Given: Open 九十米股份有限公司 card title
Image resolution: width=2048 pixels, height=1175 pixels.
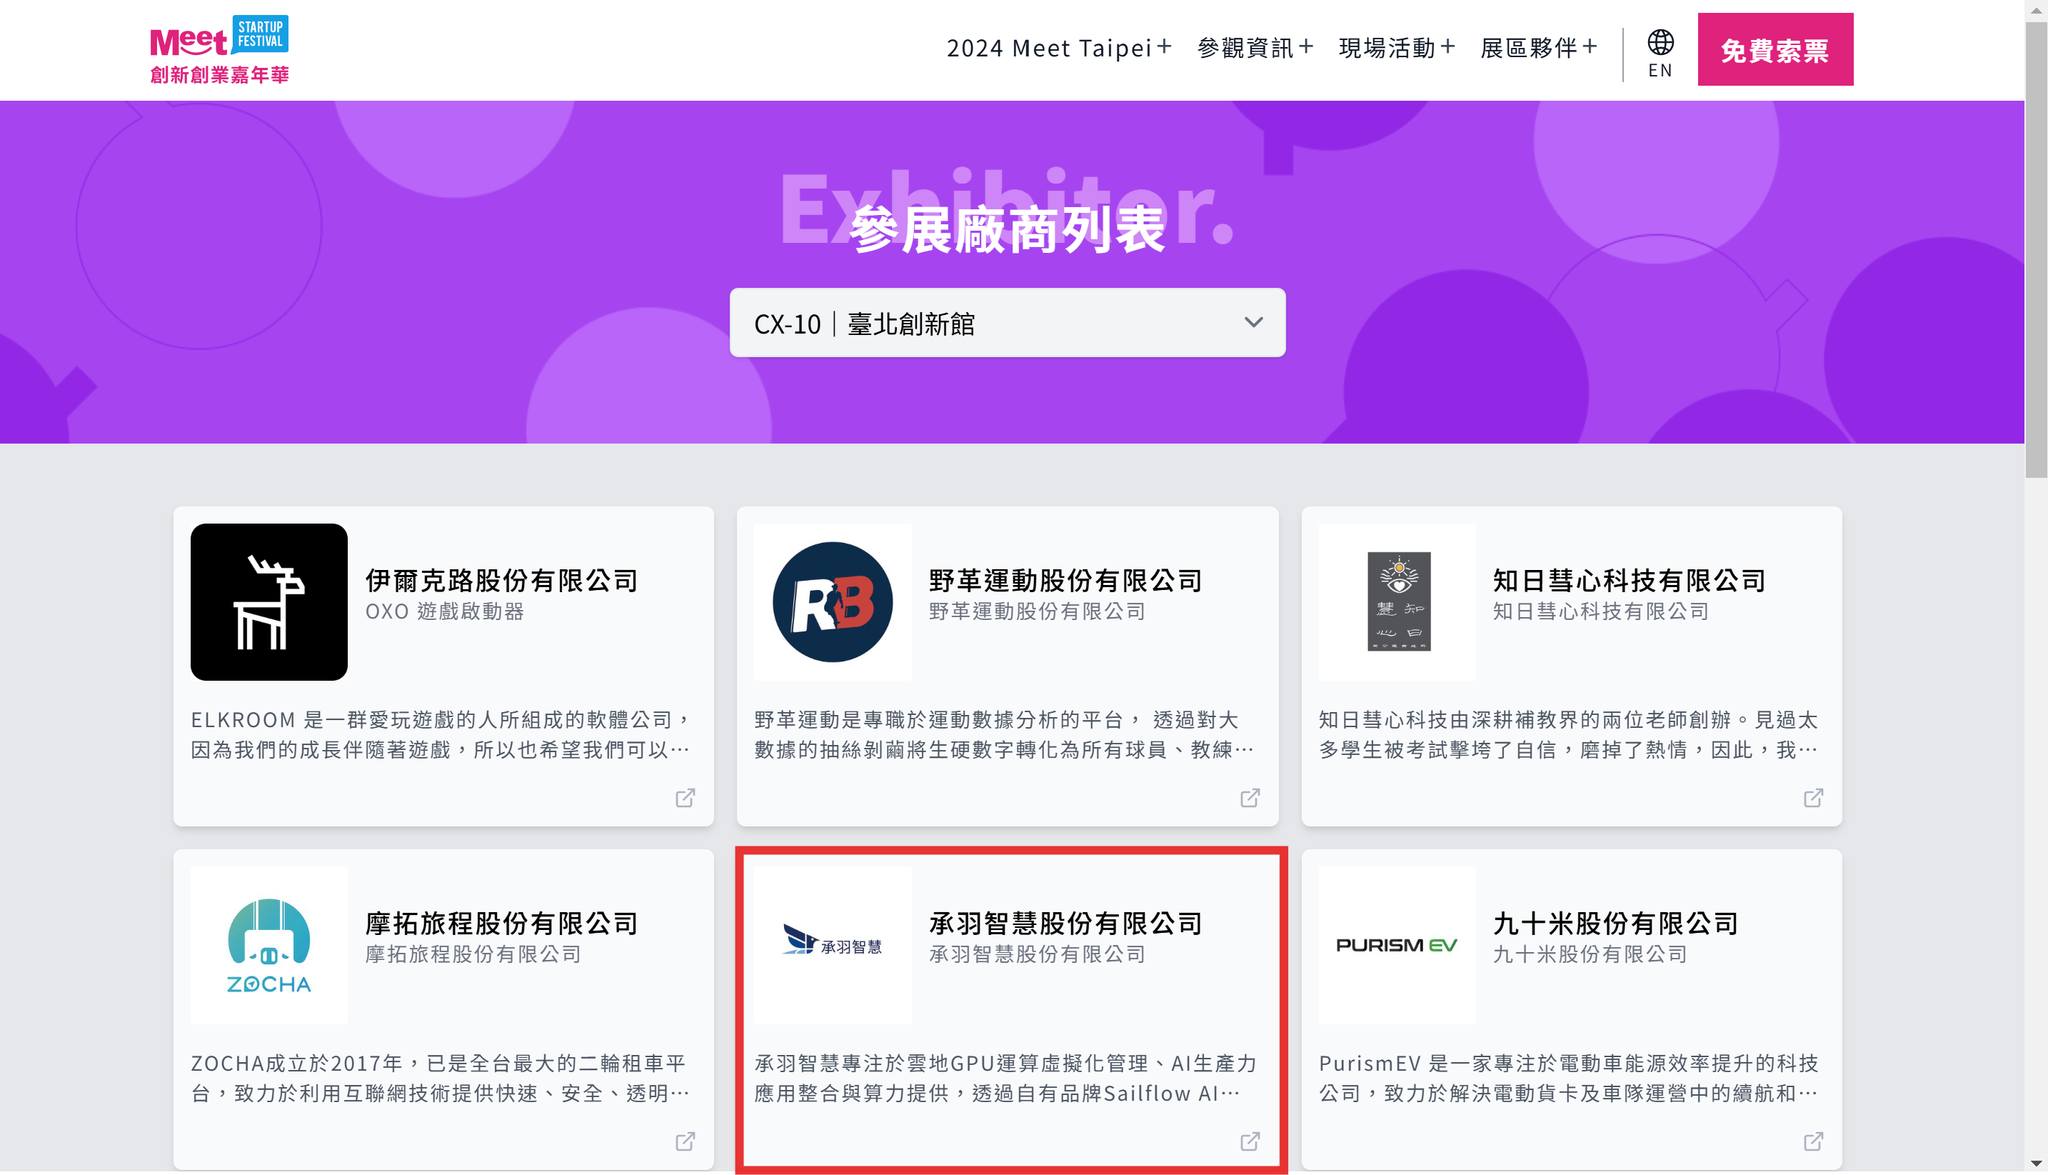Looking at the screenshot, I should 1615,923.
